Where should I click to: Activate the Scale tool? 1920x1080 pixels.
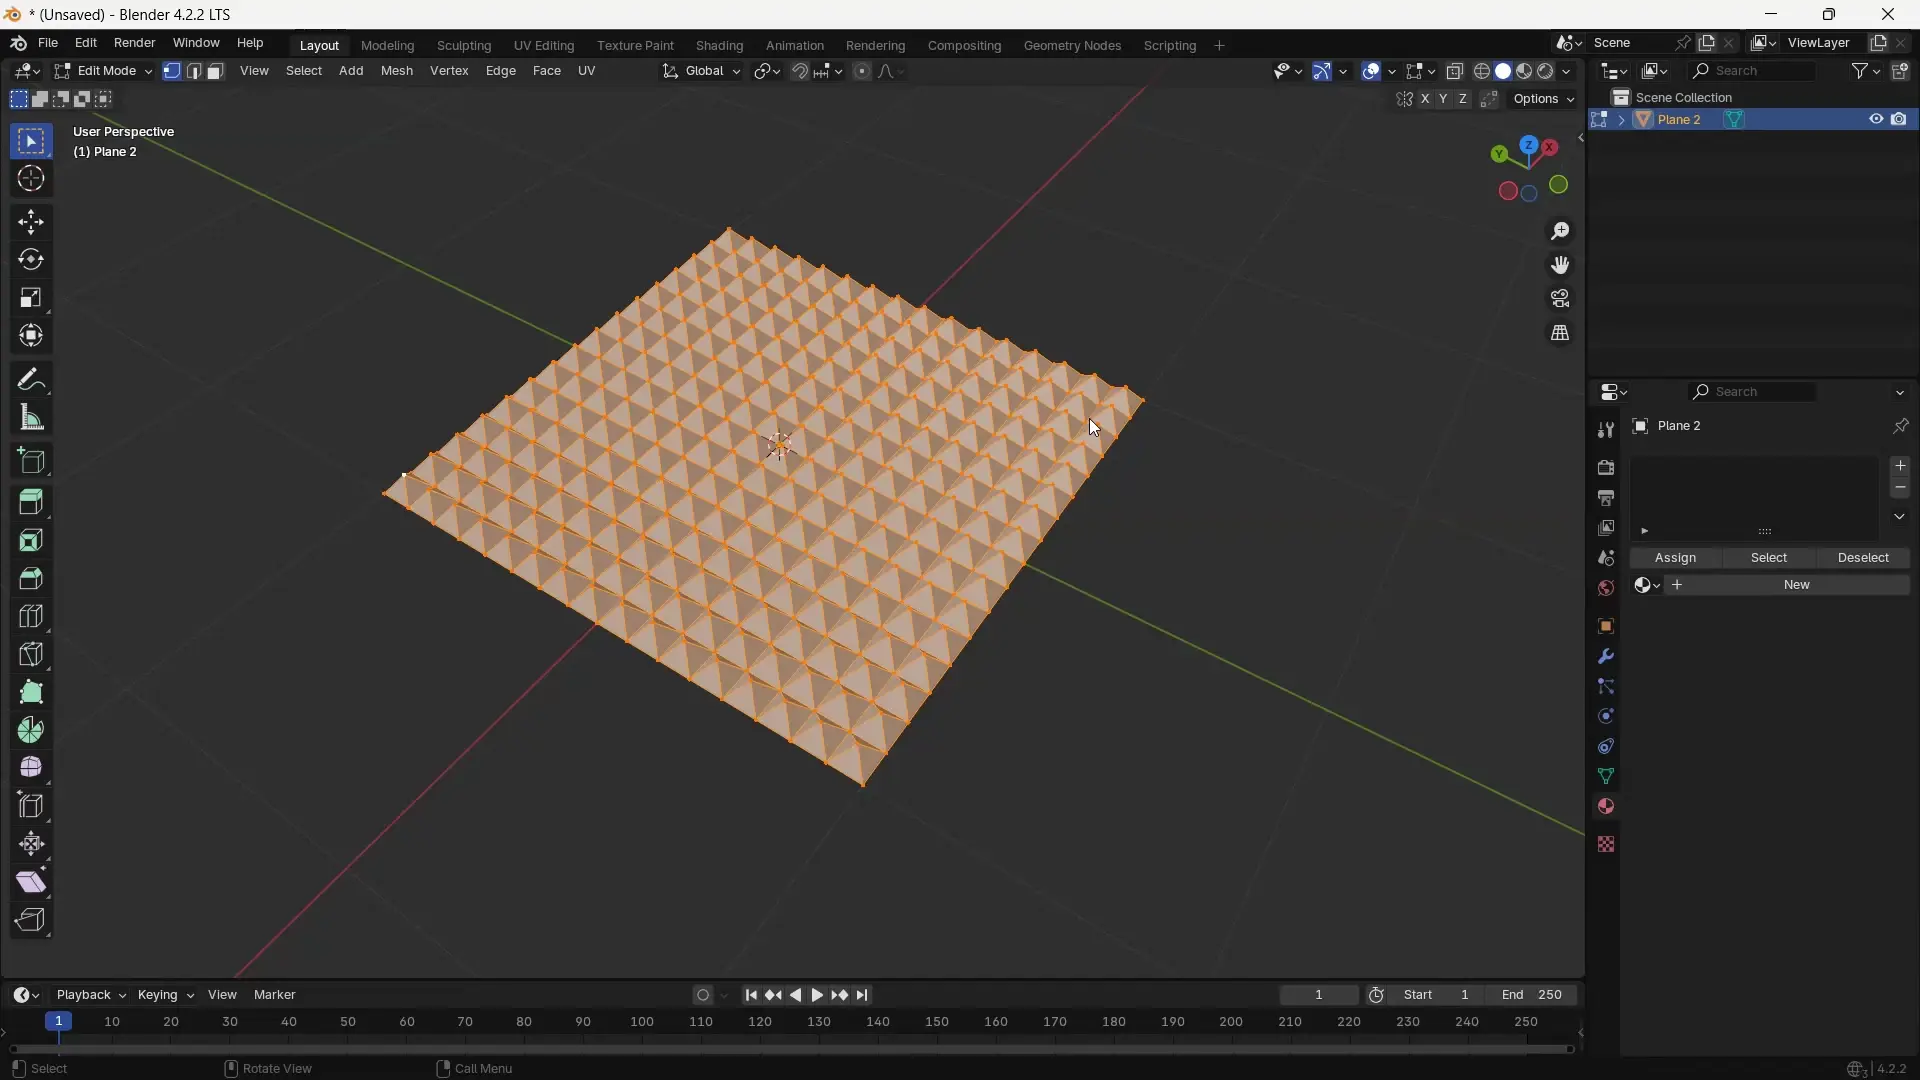(x=31, y=298)
